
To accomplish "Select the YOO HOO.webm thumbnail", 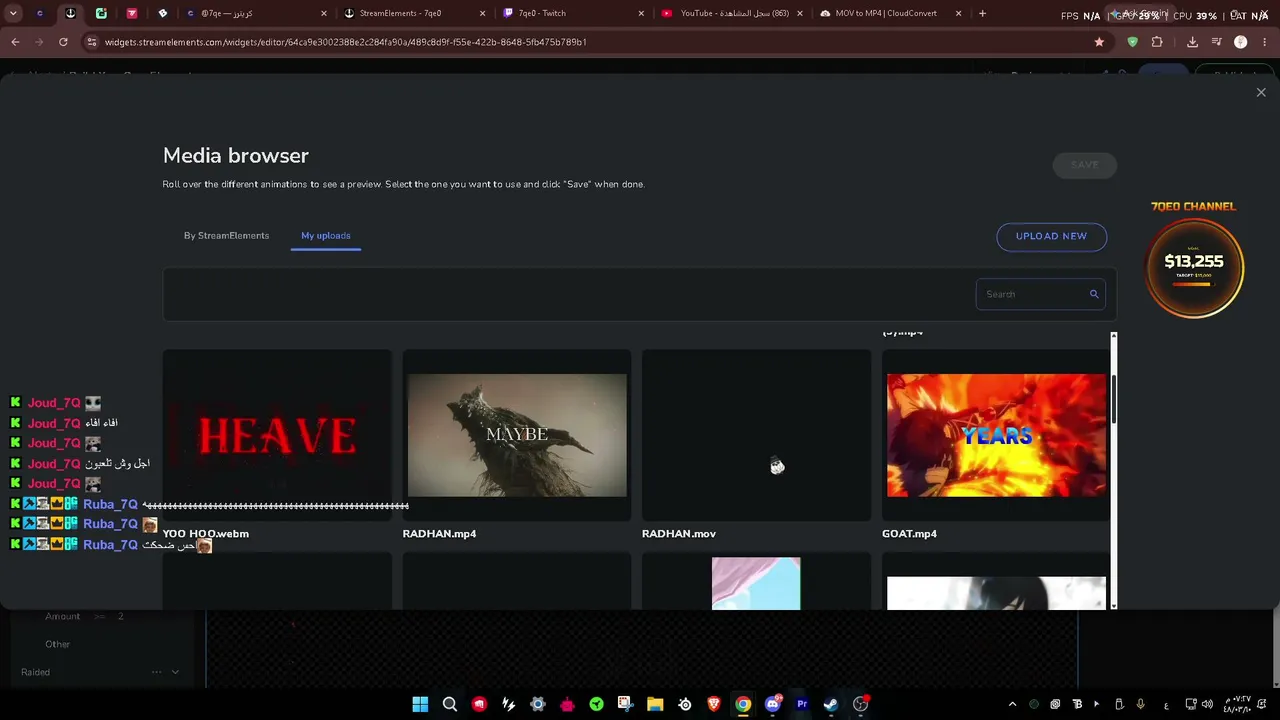I will (277, 435).
